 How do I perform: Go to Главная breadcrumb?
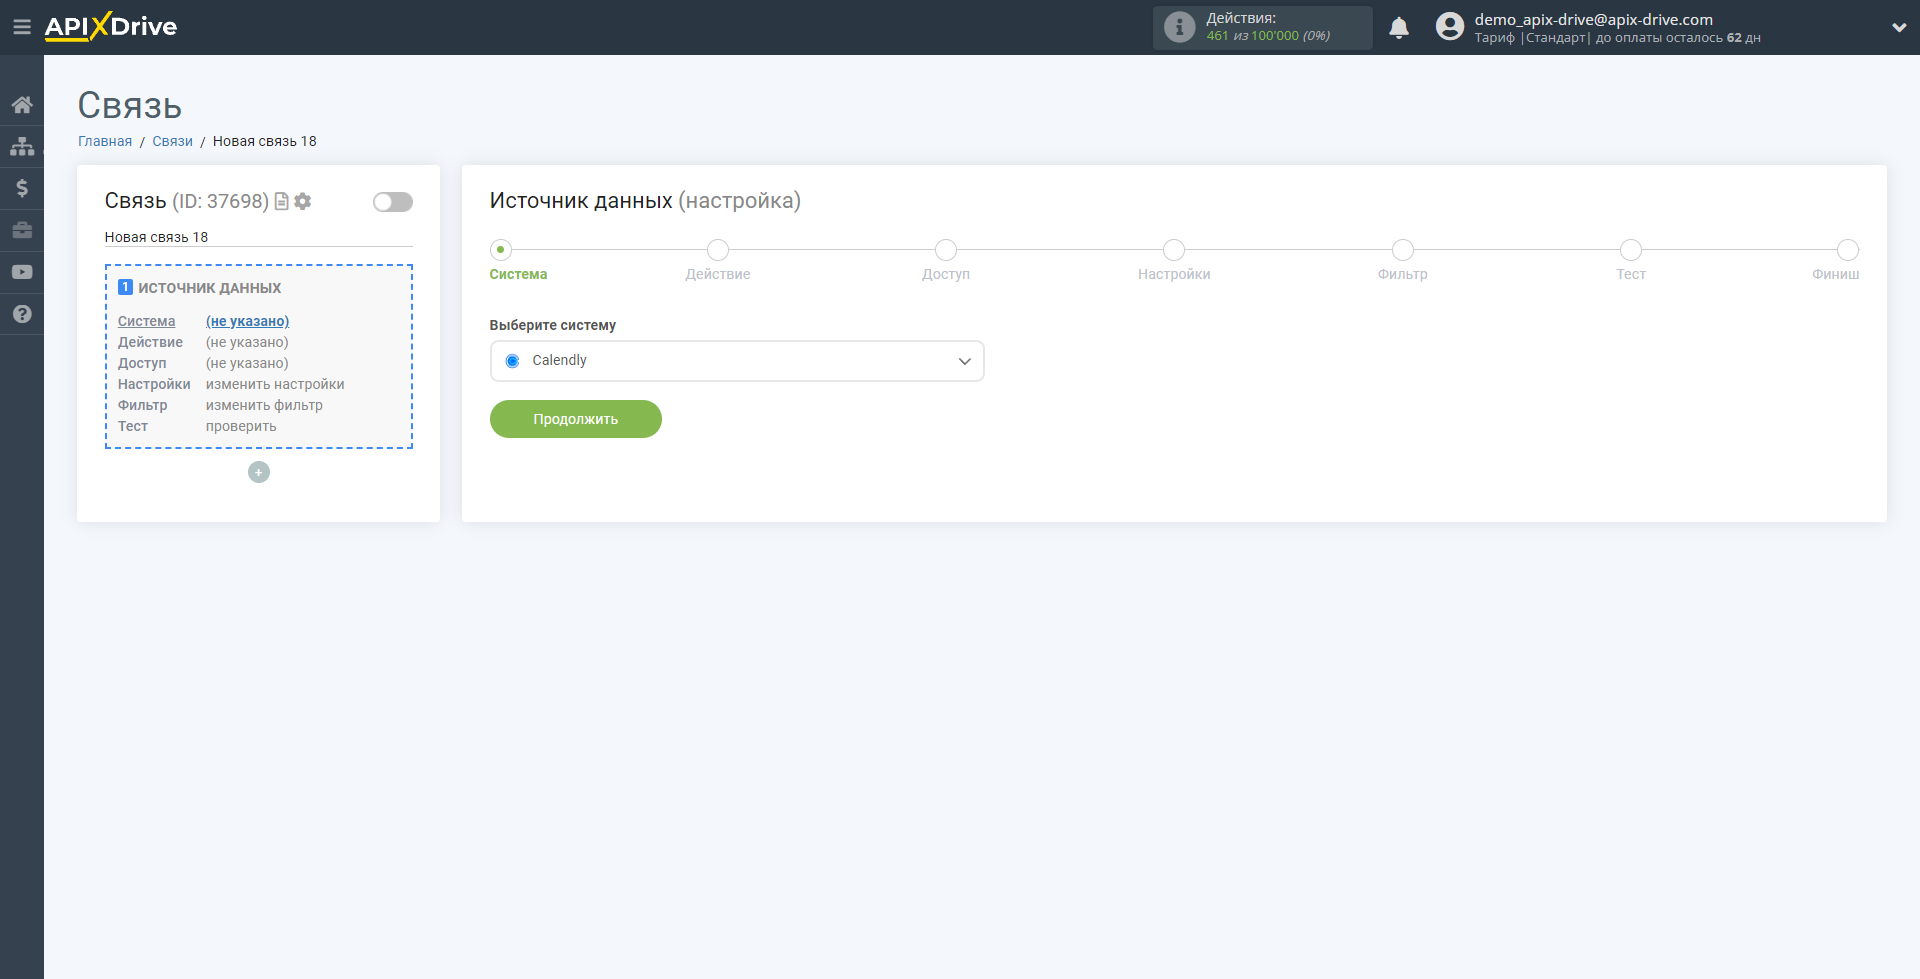(105, 141)
